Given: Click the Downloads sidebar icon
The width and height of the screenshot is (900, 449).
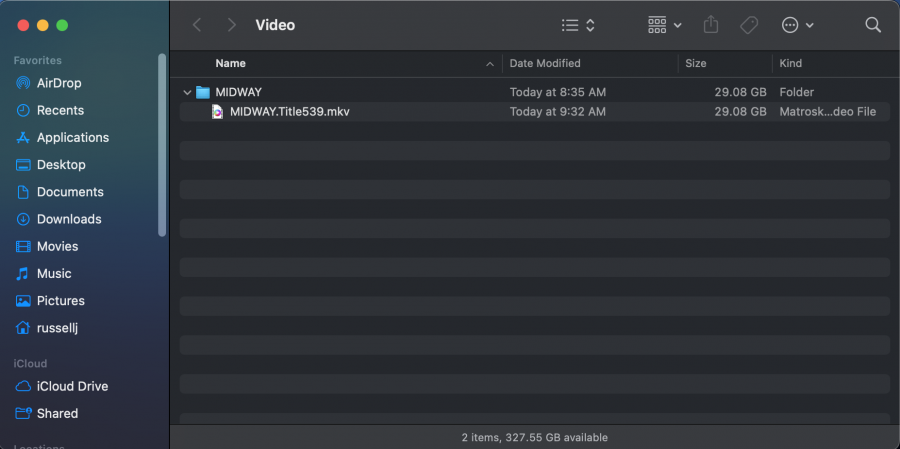Looking at the screenshot, I should 23,219.
